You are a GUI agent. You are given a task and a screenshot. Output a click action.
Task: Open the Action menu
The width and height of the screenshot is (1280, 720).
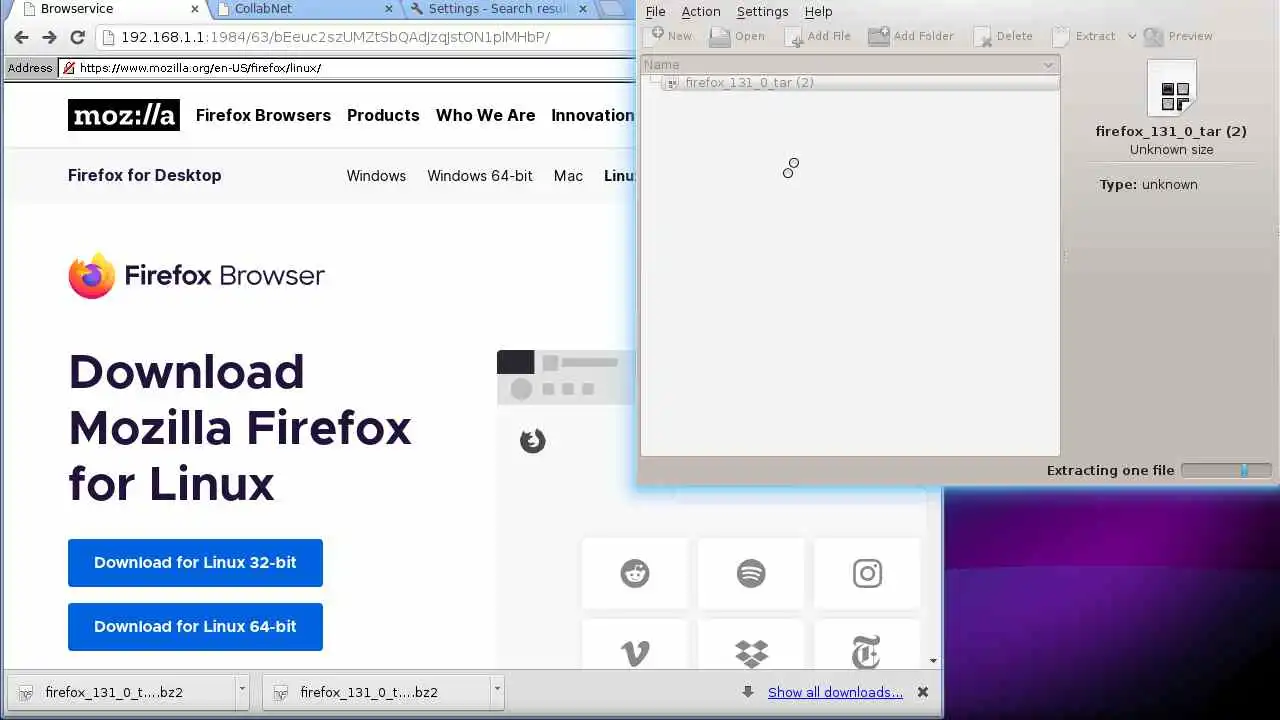(701, 11)
